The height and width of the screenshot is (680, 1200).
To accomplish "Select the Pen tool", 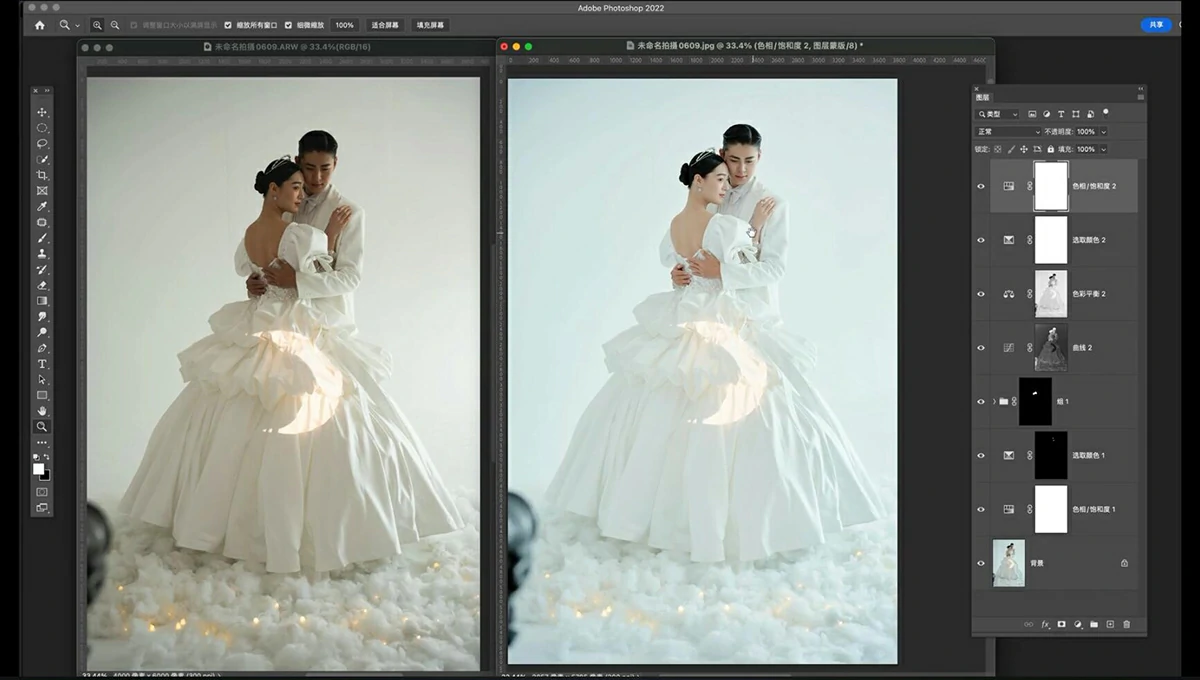I will (x=42, y=348).
